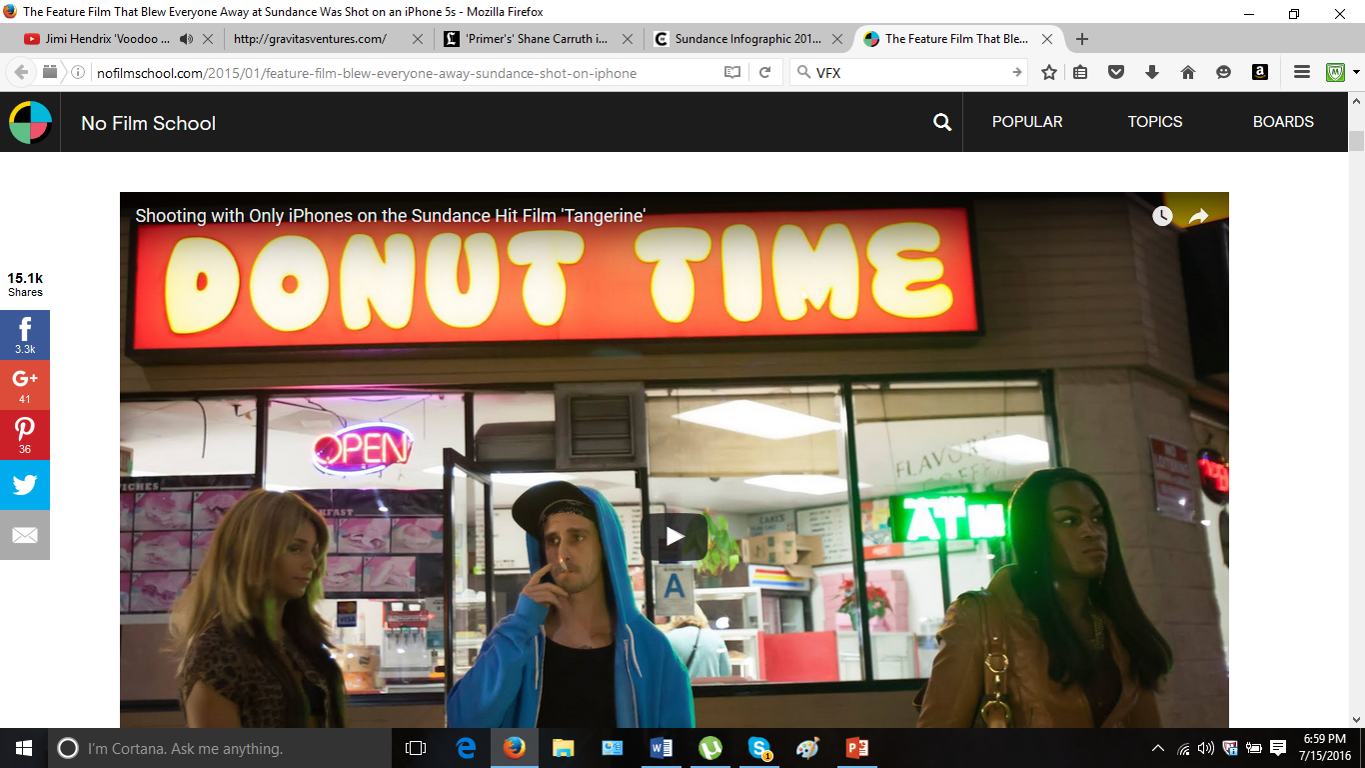Open the Firefox hamburger menu
Viewport: 1365px width, 768px height.
[x=1302, y=72]
